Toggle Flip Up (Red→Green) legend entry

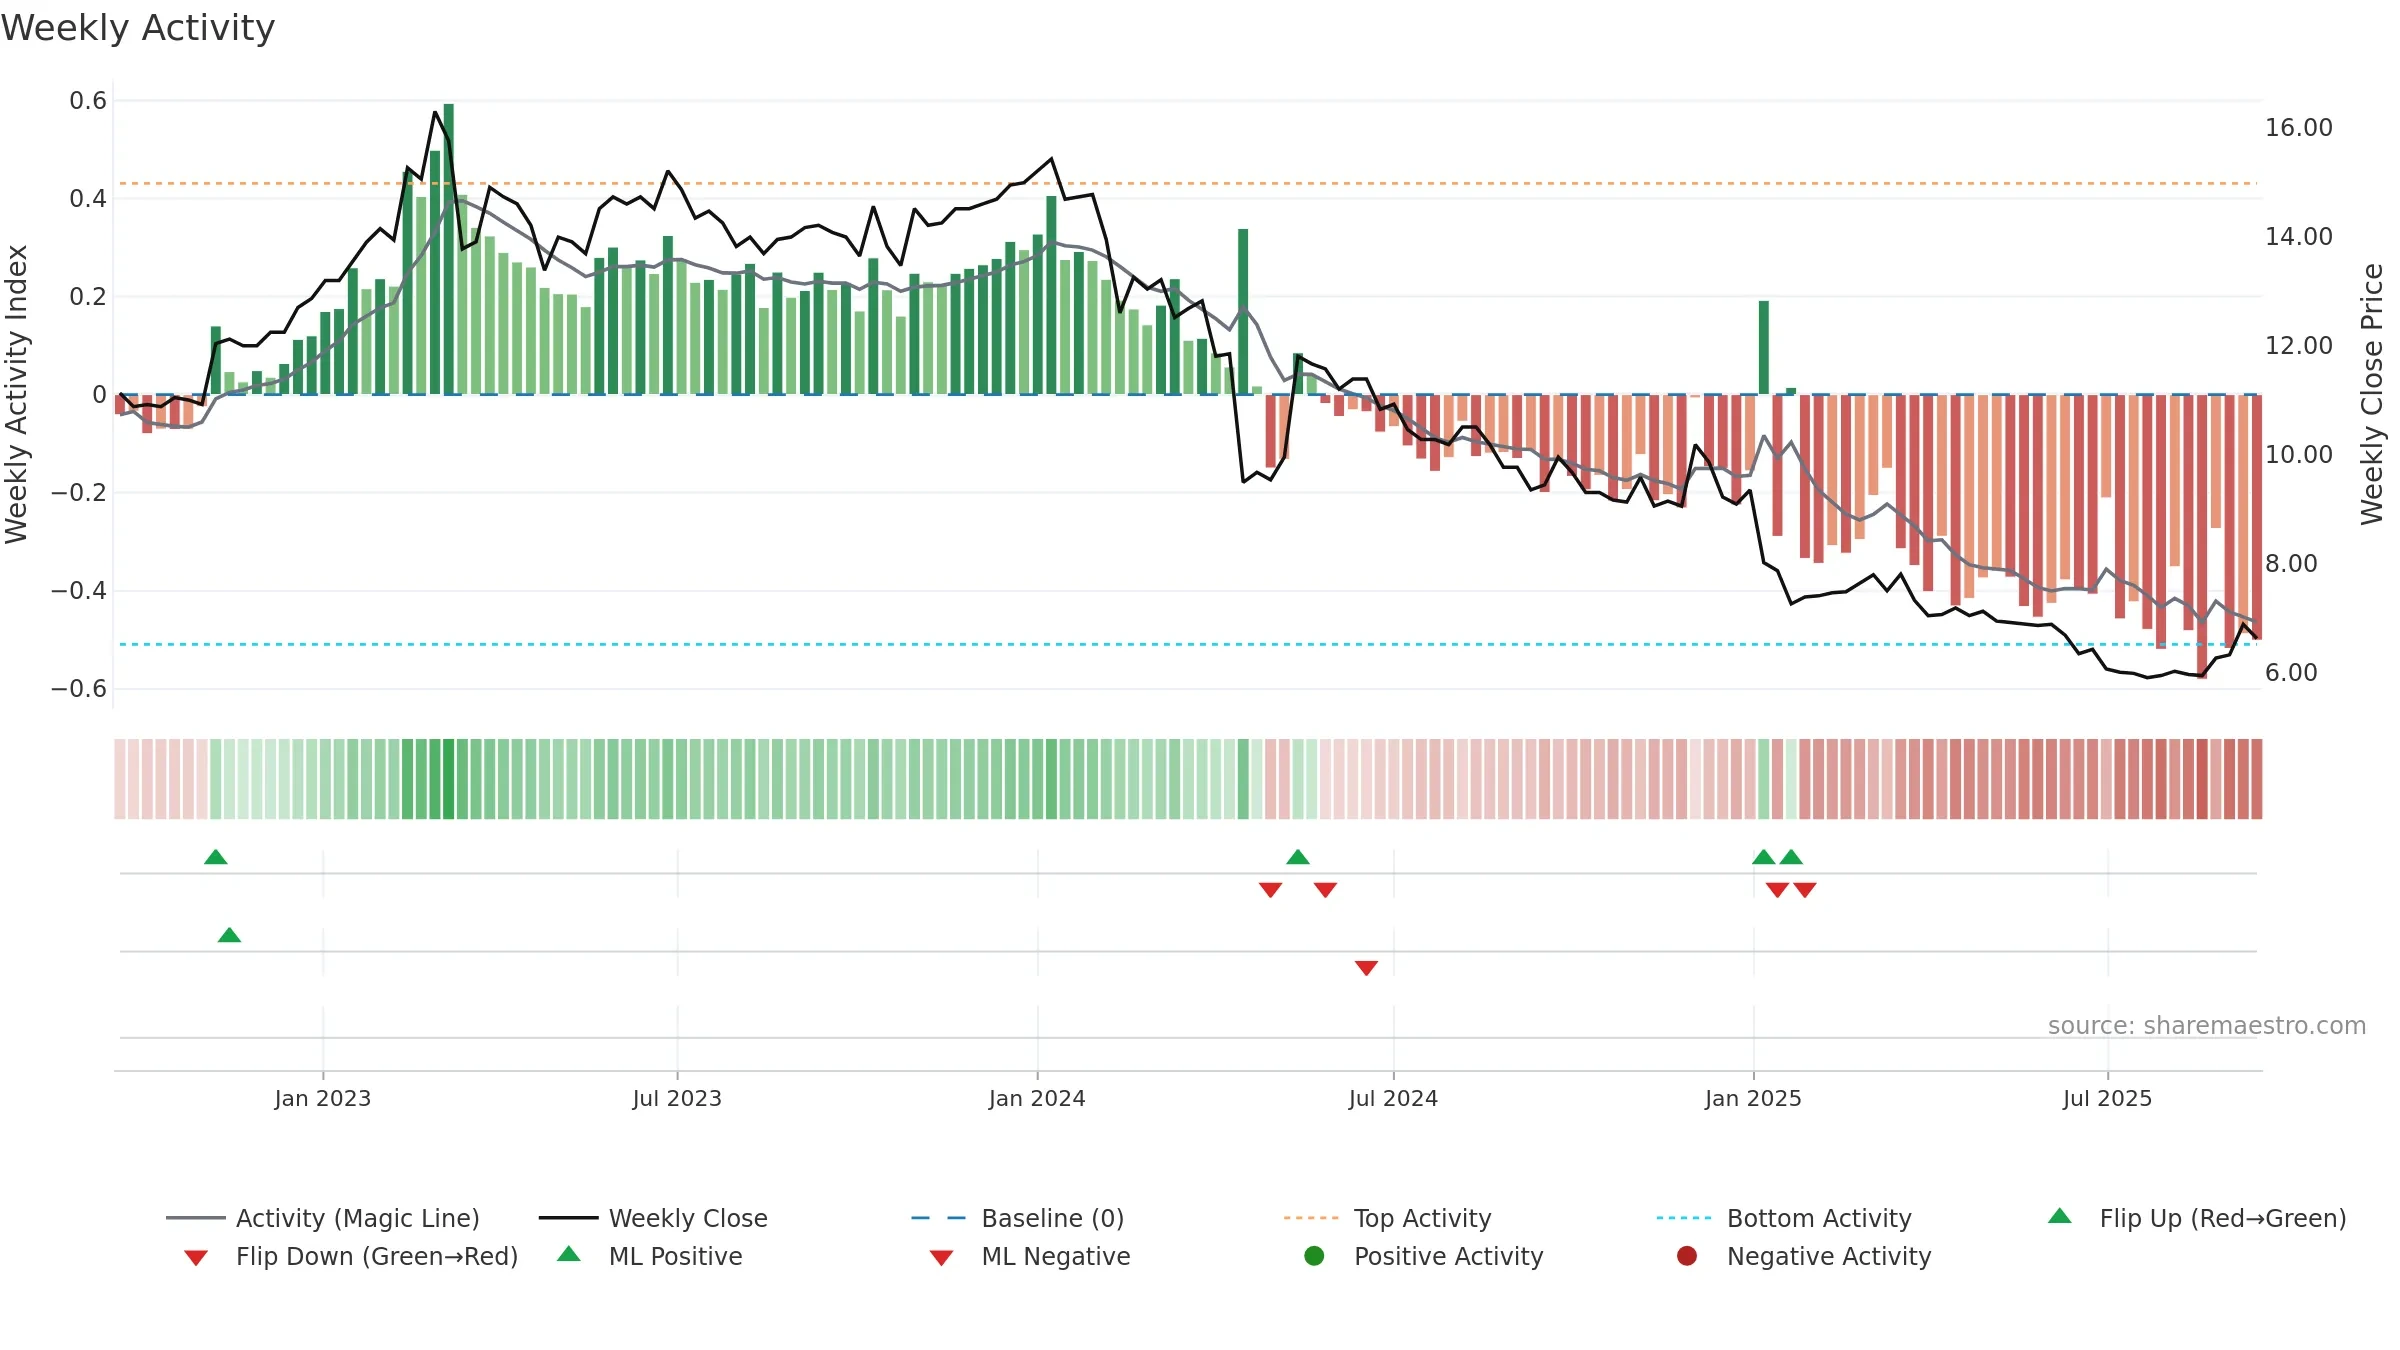click(2197, 1218)
